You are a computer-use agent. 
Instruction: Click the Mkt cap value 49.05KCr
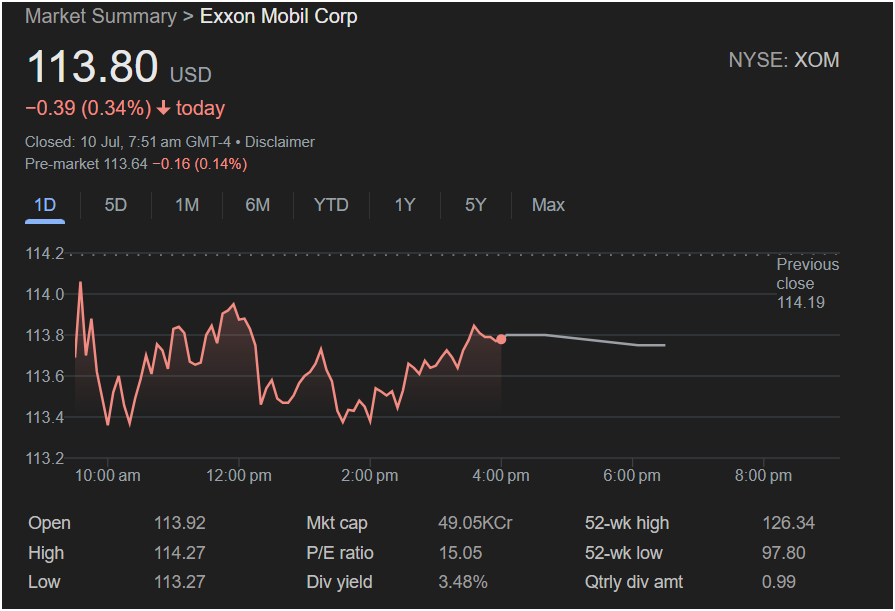[x=475, y=523]
